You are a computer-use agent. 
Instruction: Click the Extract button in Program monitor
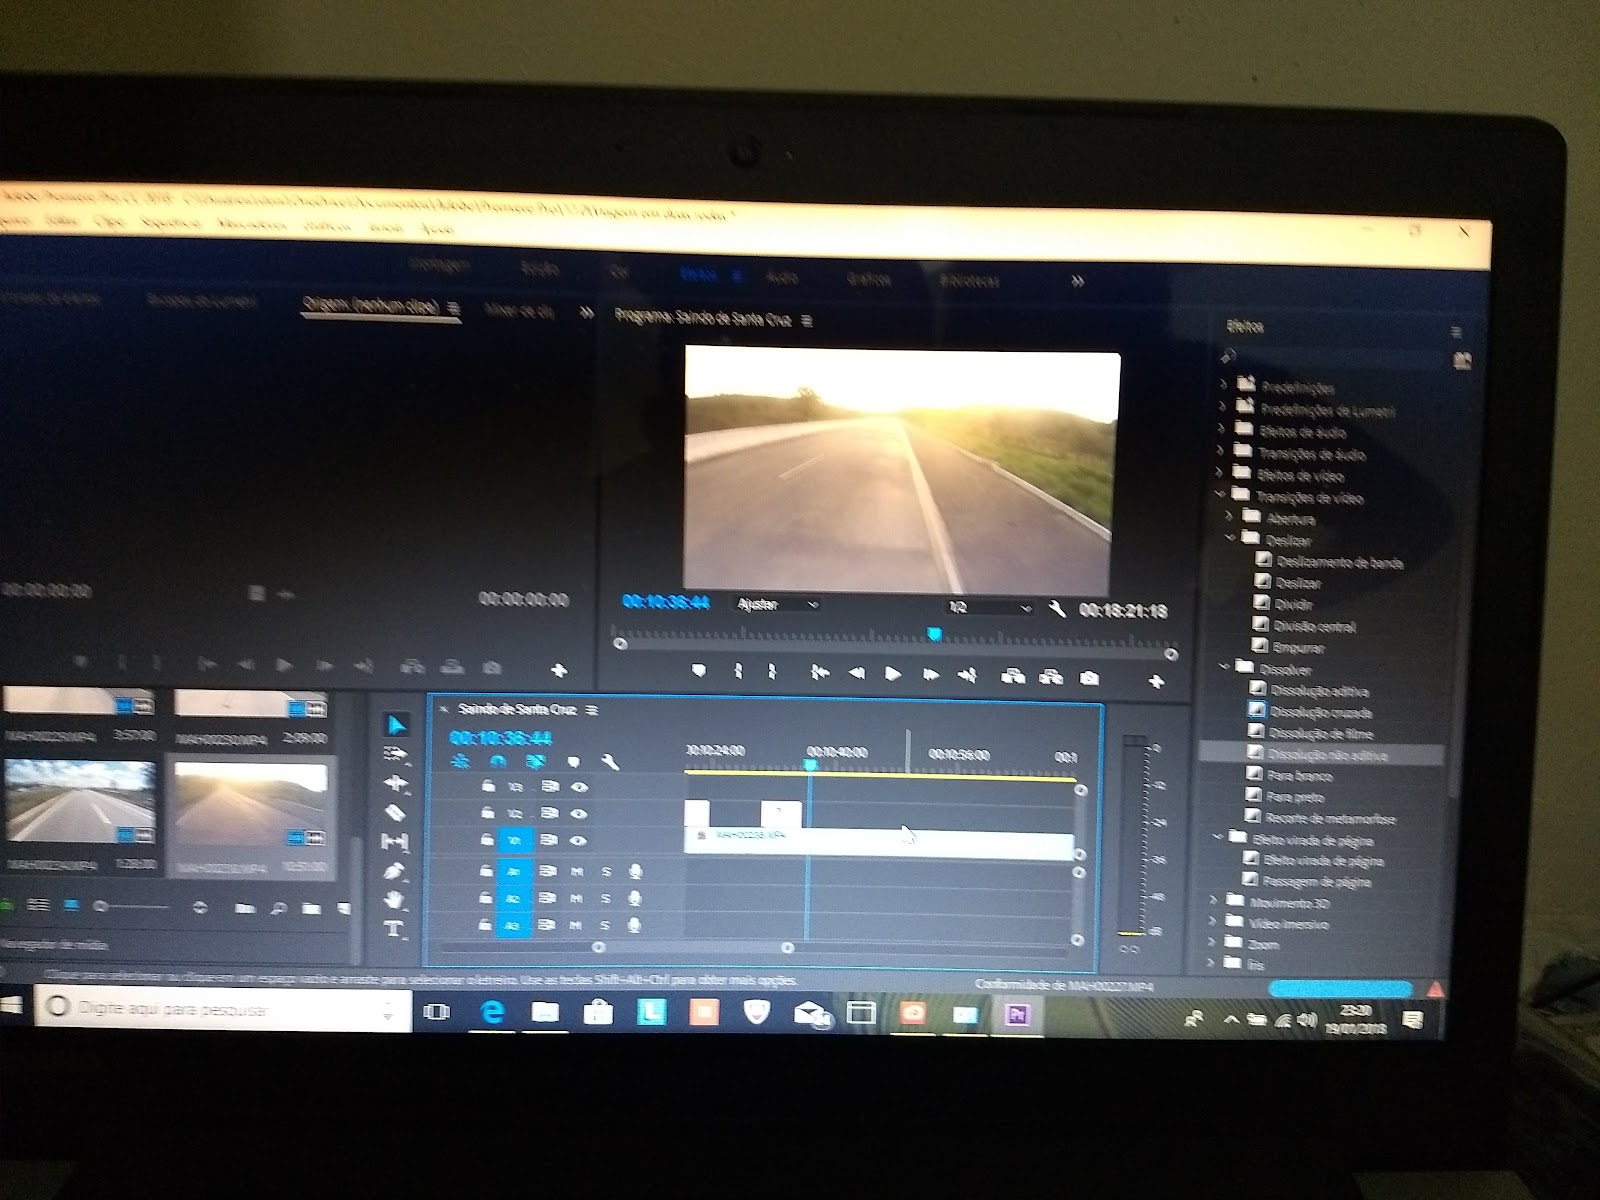[1050, 678]
